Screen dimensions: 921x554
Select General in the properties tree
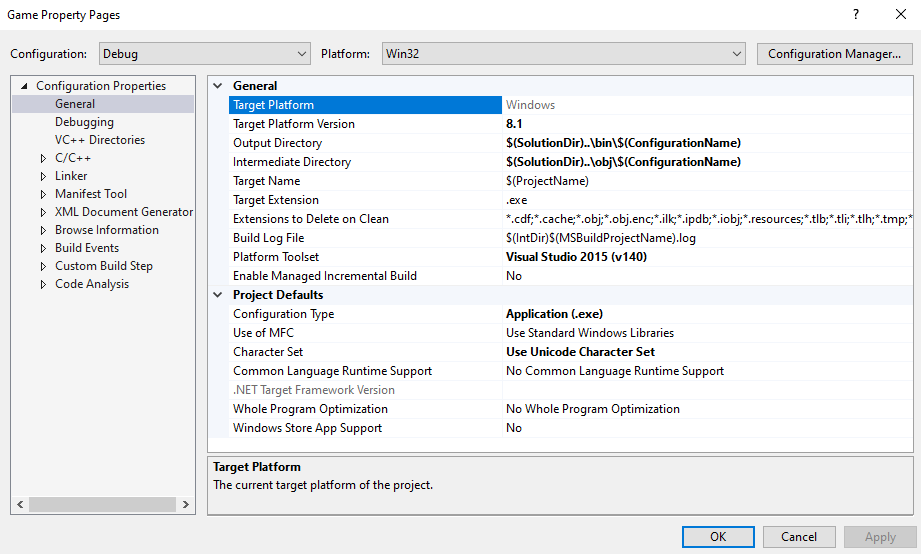pyautogui.click(x=75, y=104)
